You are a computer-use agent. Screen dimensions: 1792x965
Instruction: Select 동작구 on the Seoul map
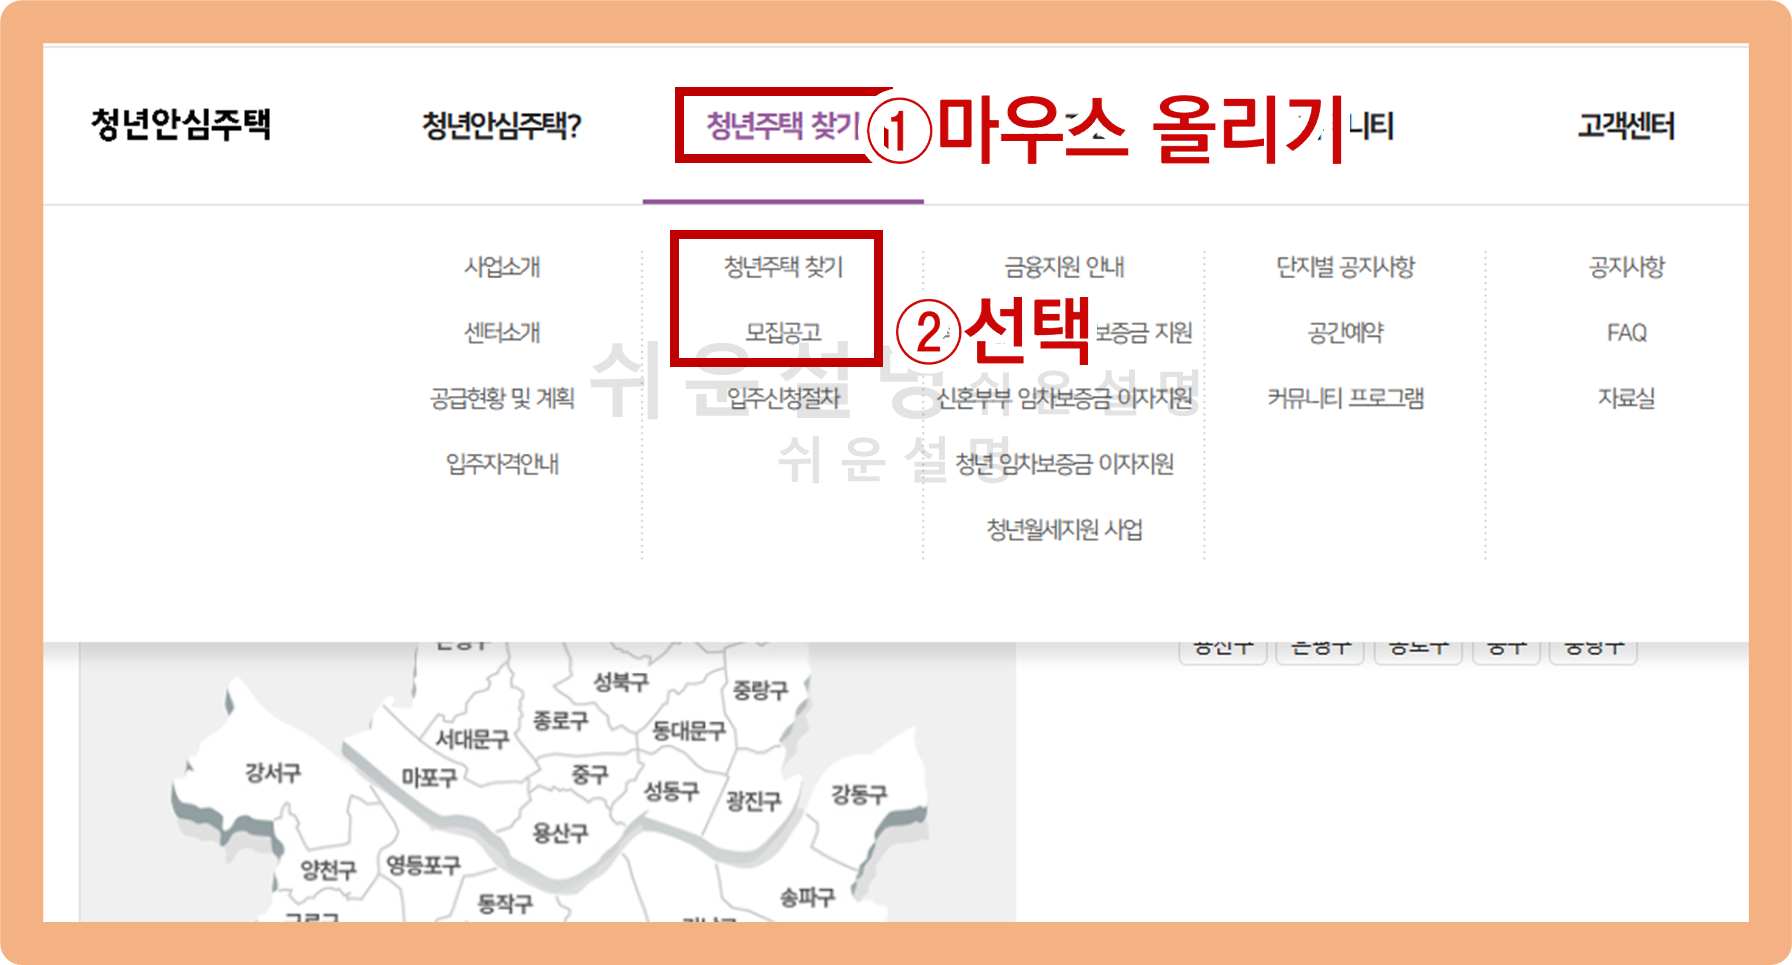point(505,904)
